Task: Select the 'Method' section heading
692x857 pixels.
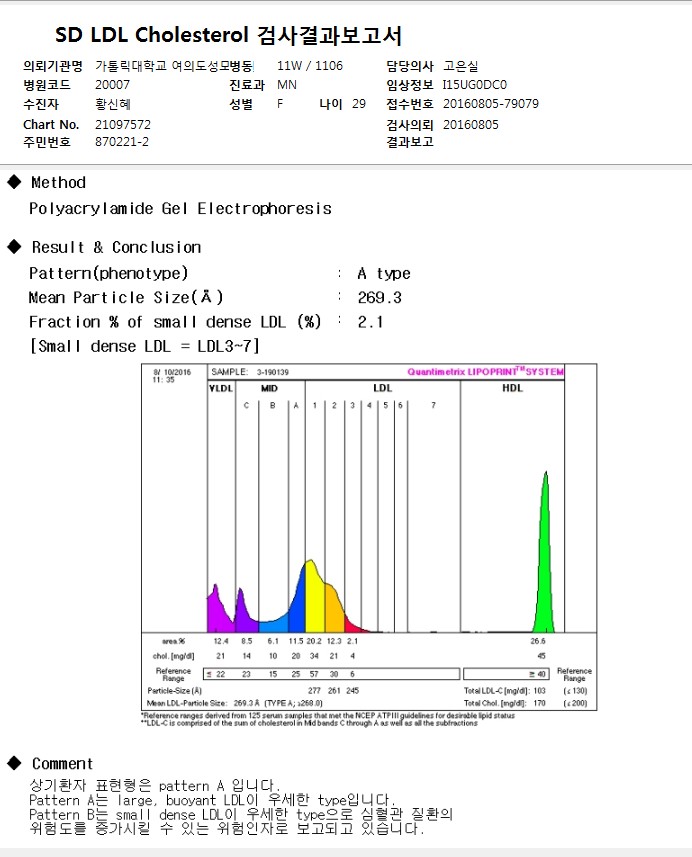Action: point(58,183)
